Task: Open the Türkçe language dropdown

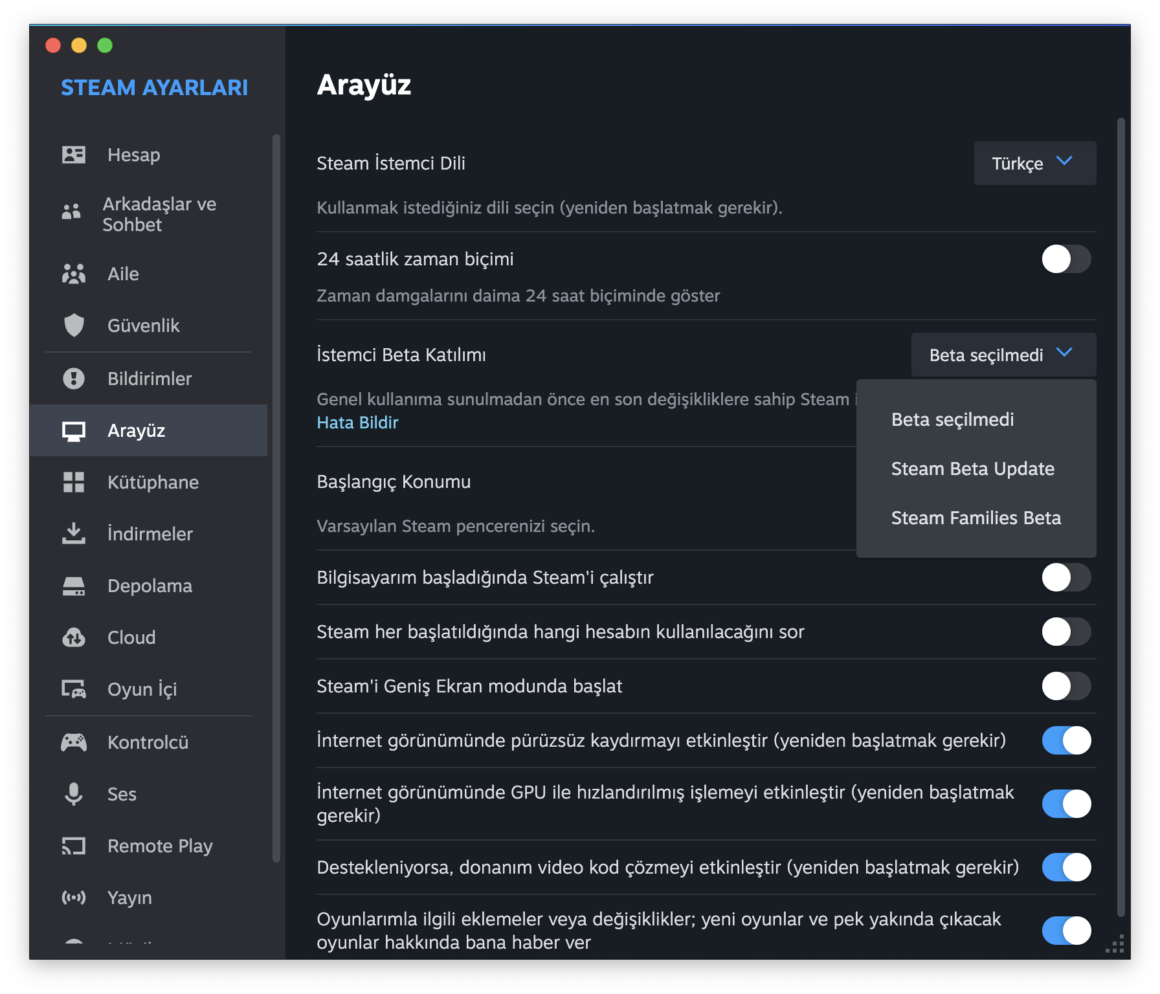Action: tap(1034, 163)
